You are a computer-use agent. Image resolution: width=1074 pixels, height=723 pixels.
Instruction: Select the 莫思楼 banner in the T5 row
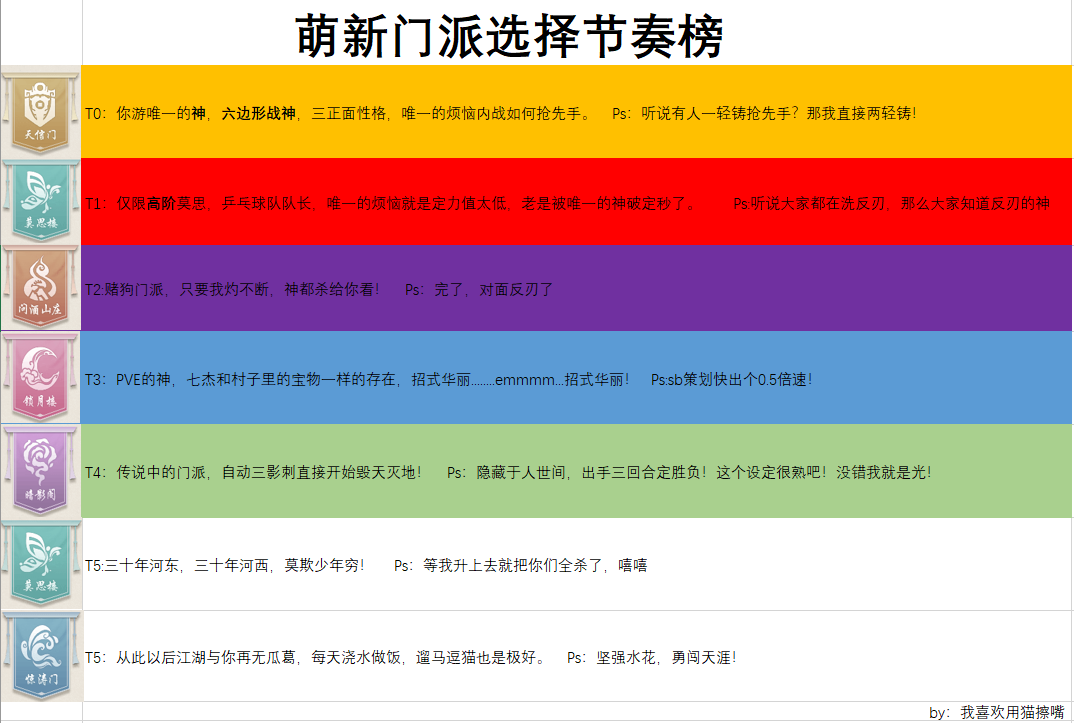coord(41,564)
